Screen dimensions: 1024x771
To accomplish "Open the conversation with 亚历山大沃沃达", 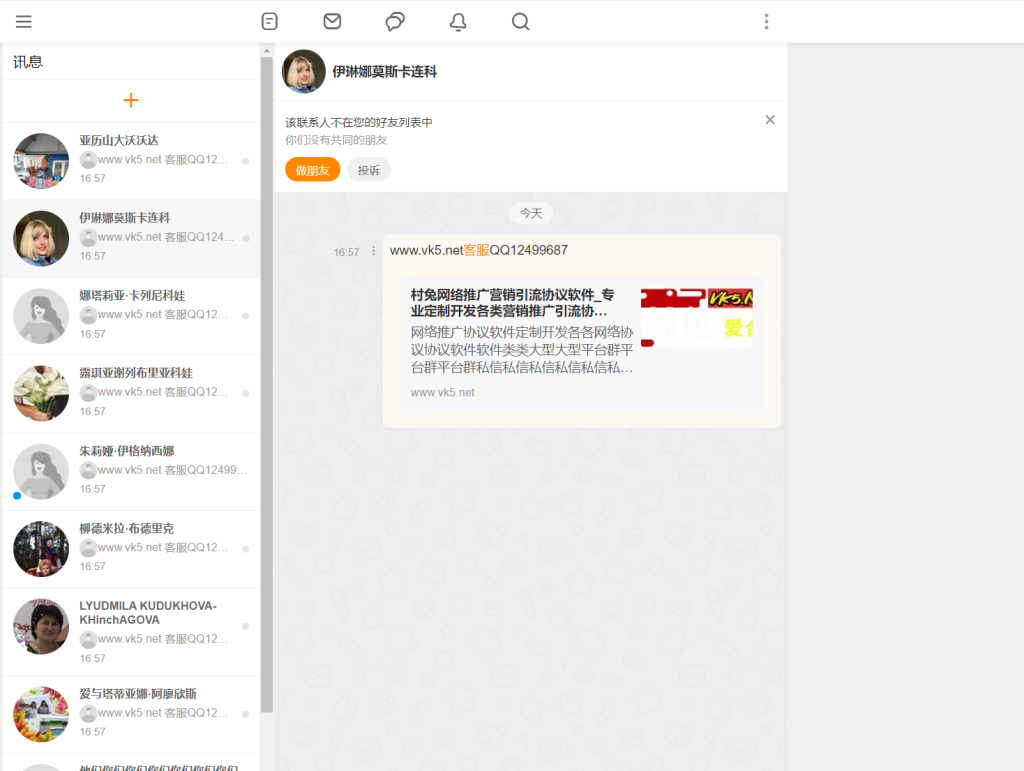I will pos(130,160).
